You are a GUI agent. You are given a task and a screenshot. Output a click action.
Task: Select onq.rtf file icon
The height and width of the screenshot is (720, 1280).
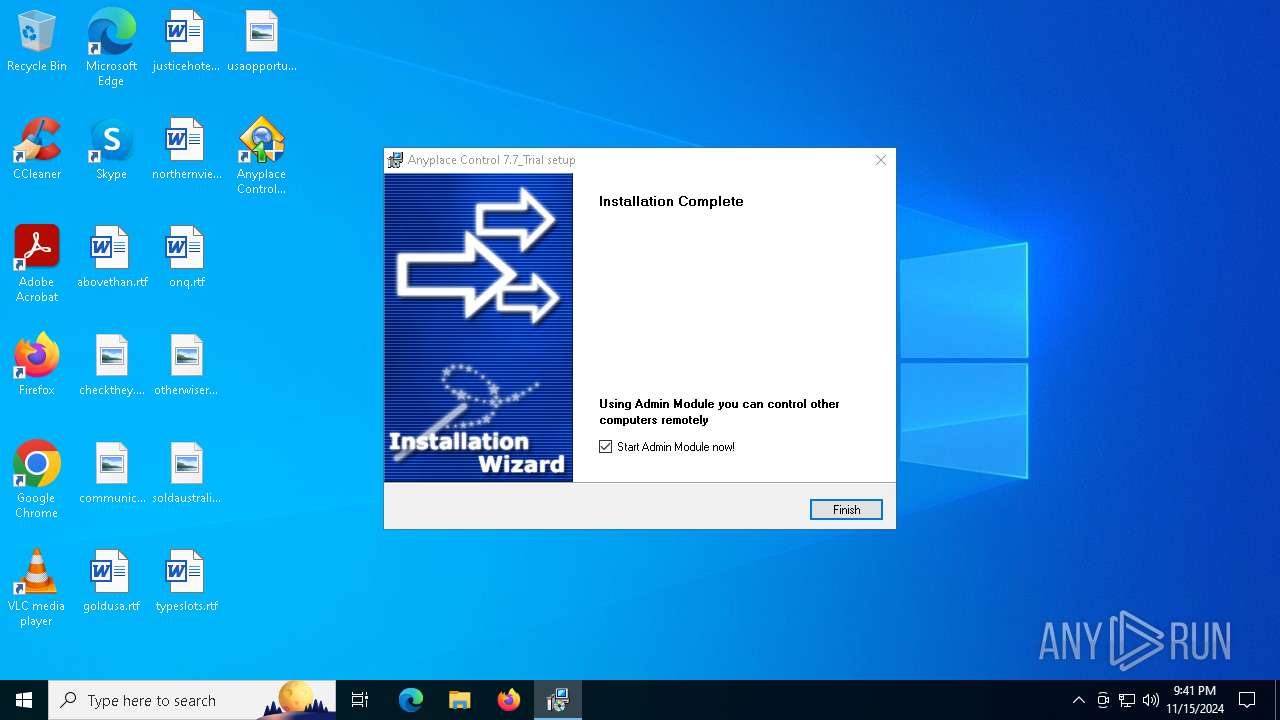(x=186, y=258)
